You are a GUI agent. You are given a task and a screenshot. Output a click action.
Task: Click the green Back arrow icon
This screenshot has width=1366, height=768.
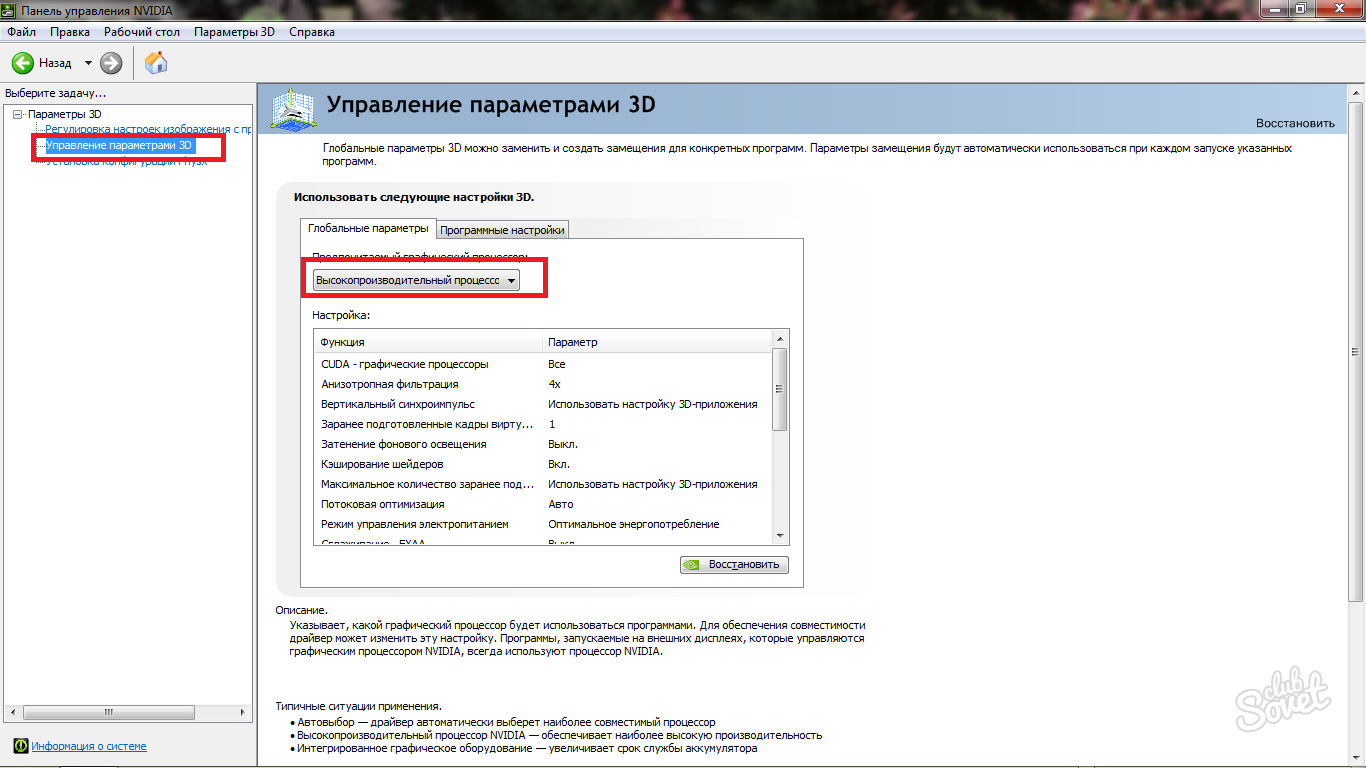click(x=23, y=63)
